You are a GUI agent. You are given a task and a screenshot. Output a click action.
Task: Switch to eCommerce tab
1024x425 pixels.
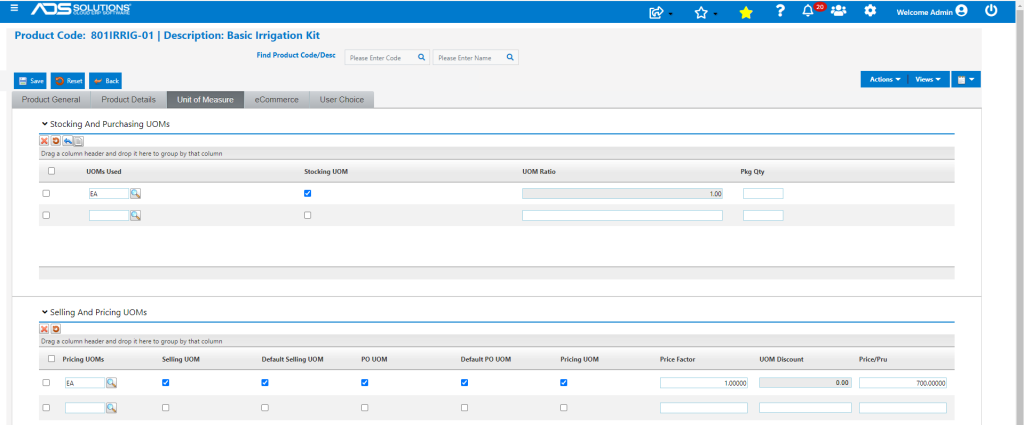point(276,100)
